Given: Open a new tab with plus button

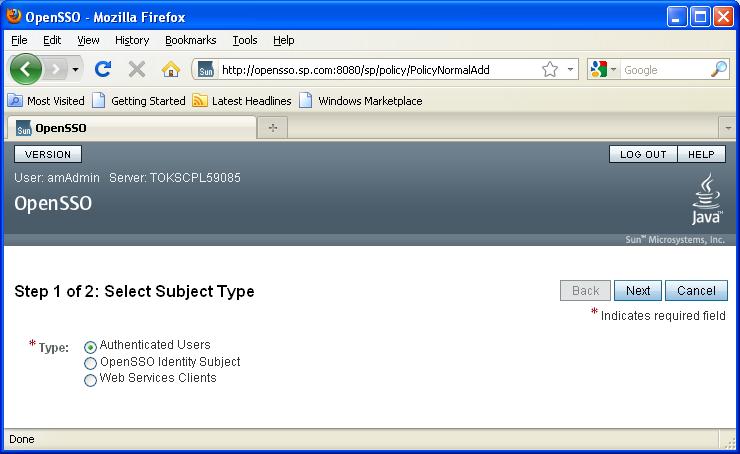Looking at the screenshot, I should pos(273,128).
